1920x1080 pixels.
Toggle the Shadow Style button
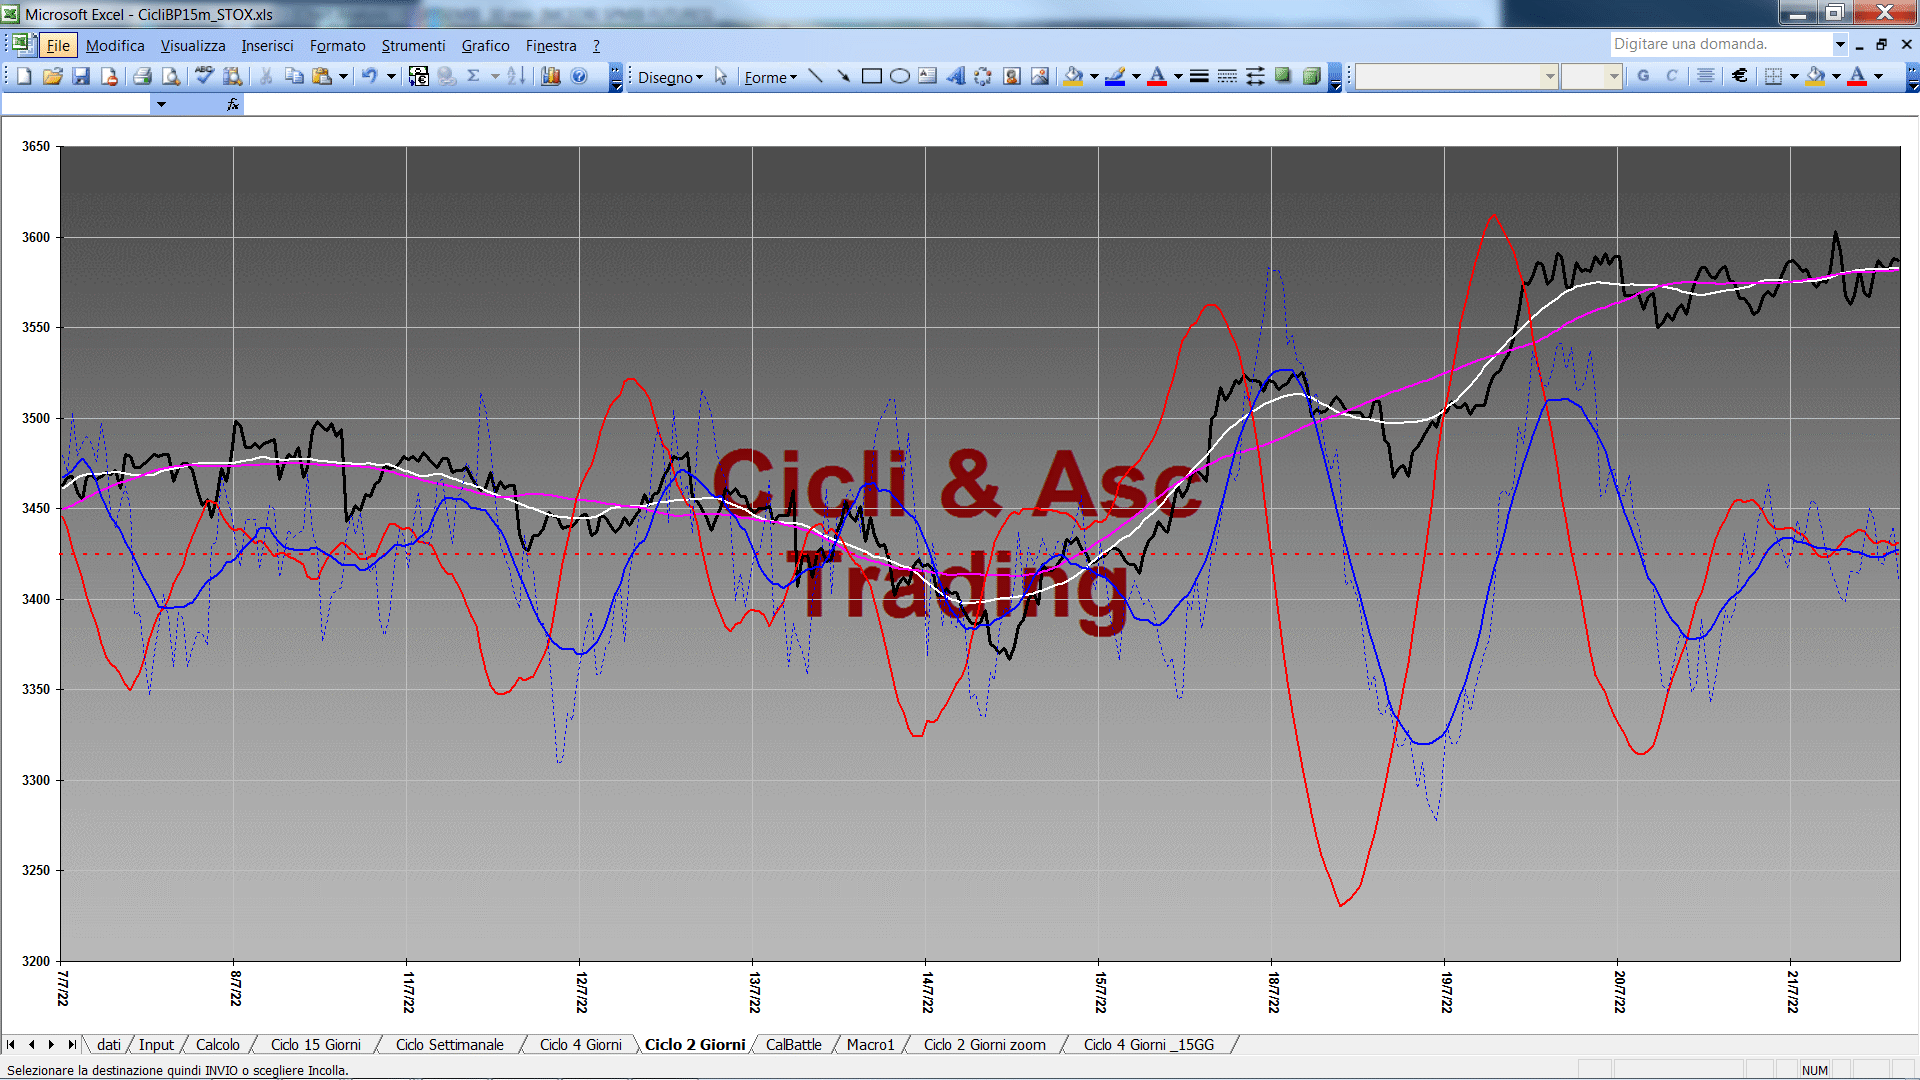pos(1283,76)
